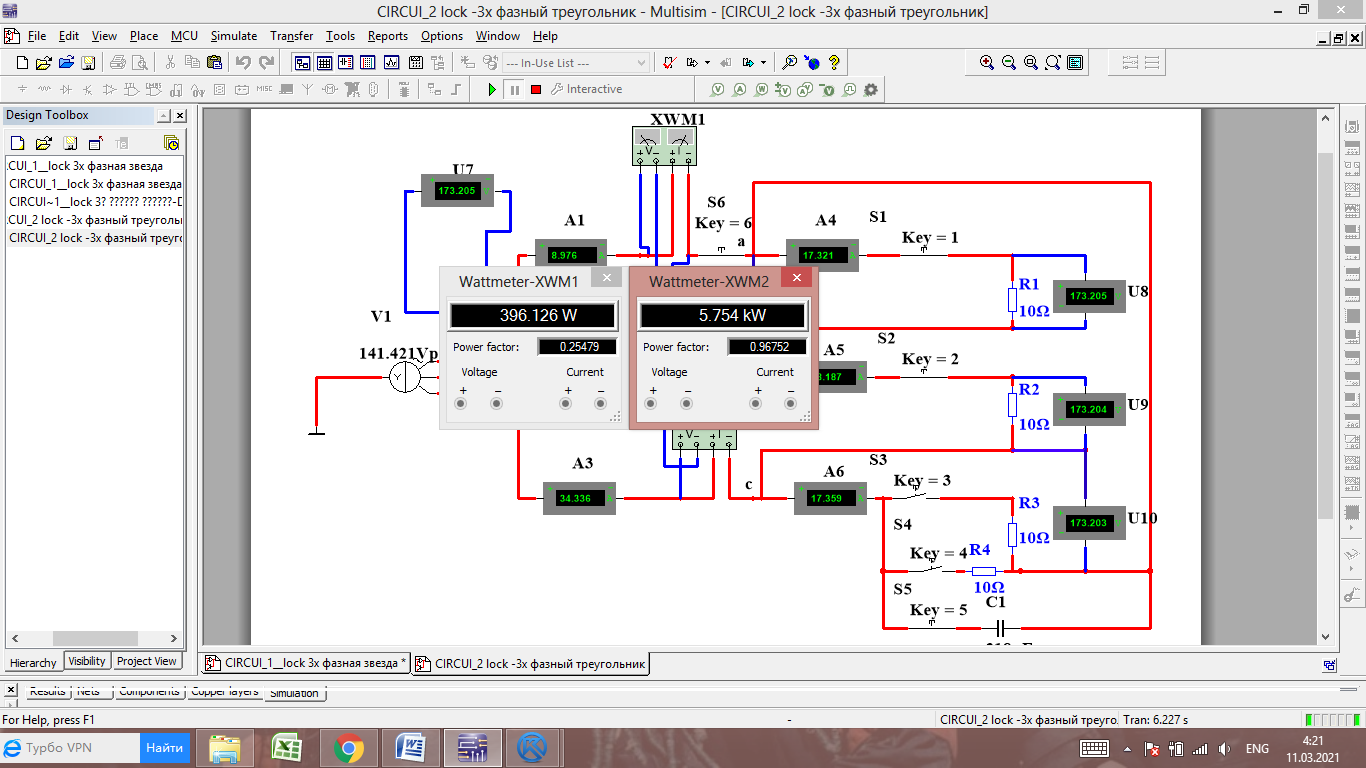Click the Zoom in magnifier icon
The width and height of the screenshot is (1366, 768).
[987, 62]
